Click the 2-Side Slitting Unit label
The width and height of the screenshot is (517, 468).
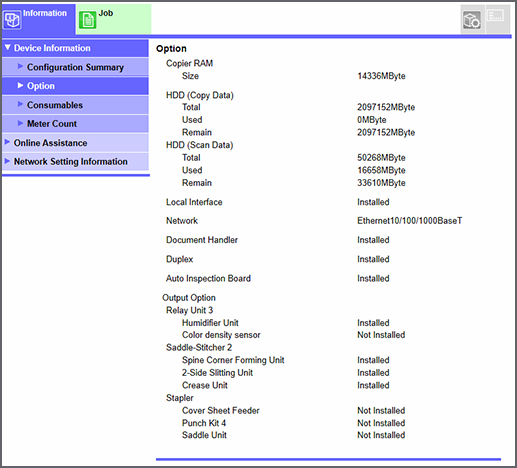click(x=217, y=373)
